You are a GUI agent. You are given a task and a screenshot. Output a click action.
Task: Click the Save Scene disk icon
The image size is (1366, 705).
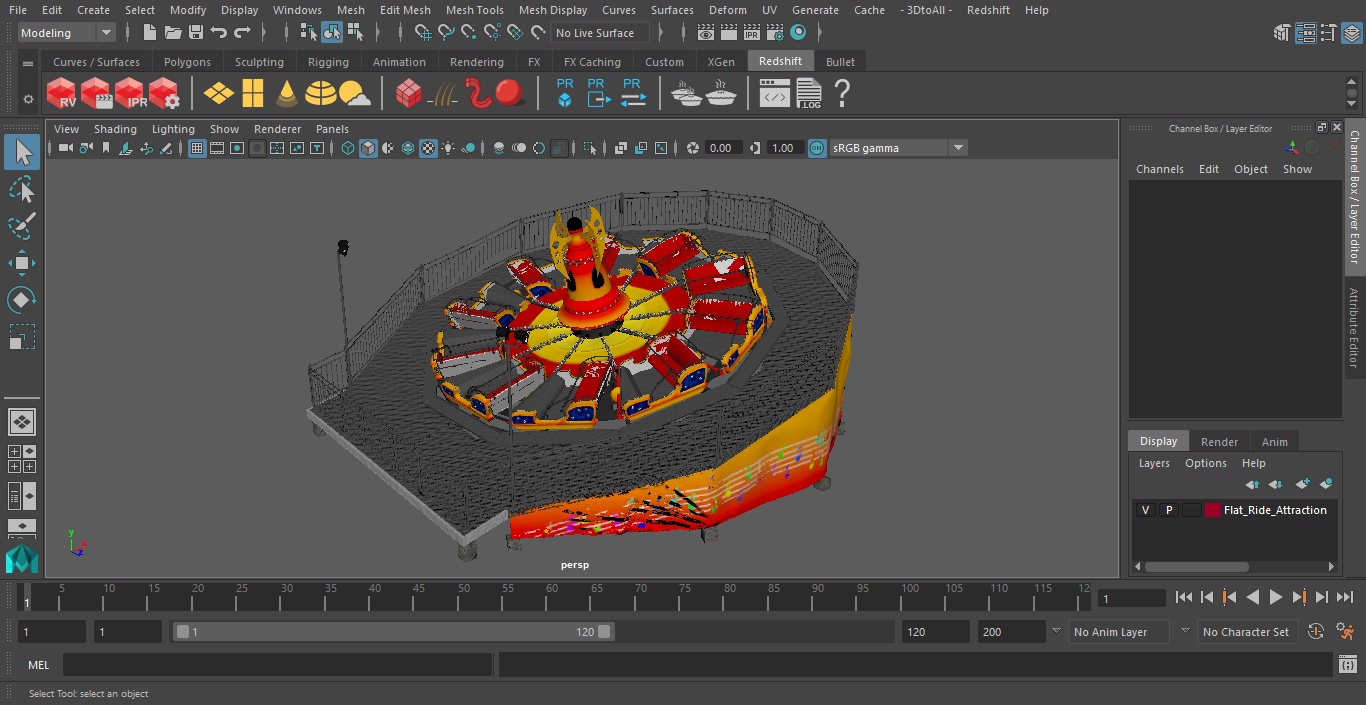(x=196, y=33)
